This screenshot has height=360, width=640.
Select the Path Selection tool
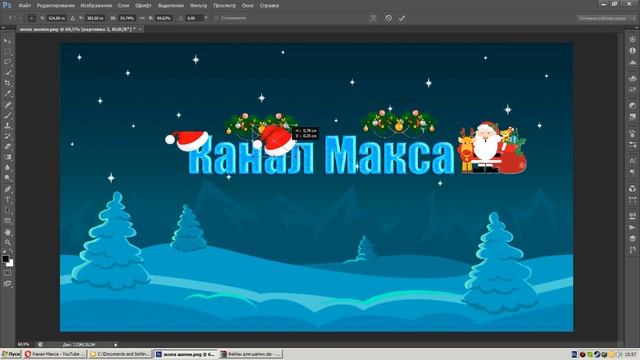pos(7,210)
